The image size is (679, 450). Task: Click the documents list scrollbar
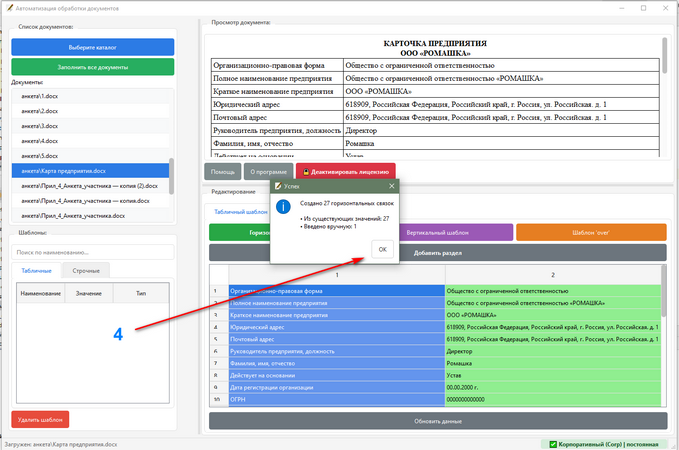[171, 176]
